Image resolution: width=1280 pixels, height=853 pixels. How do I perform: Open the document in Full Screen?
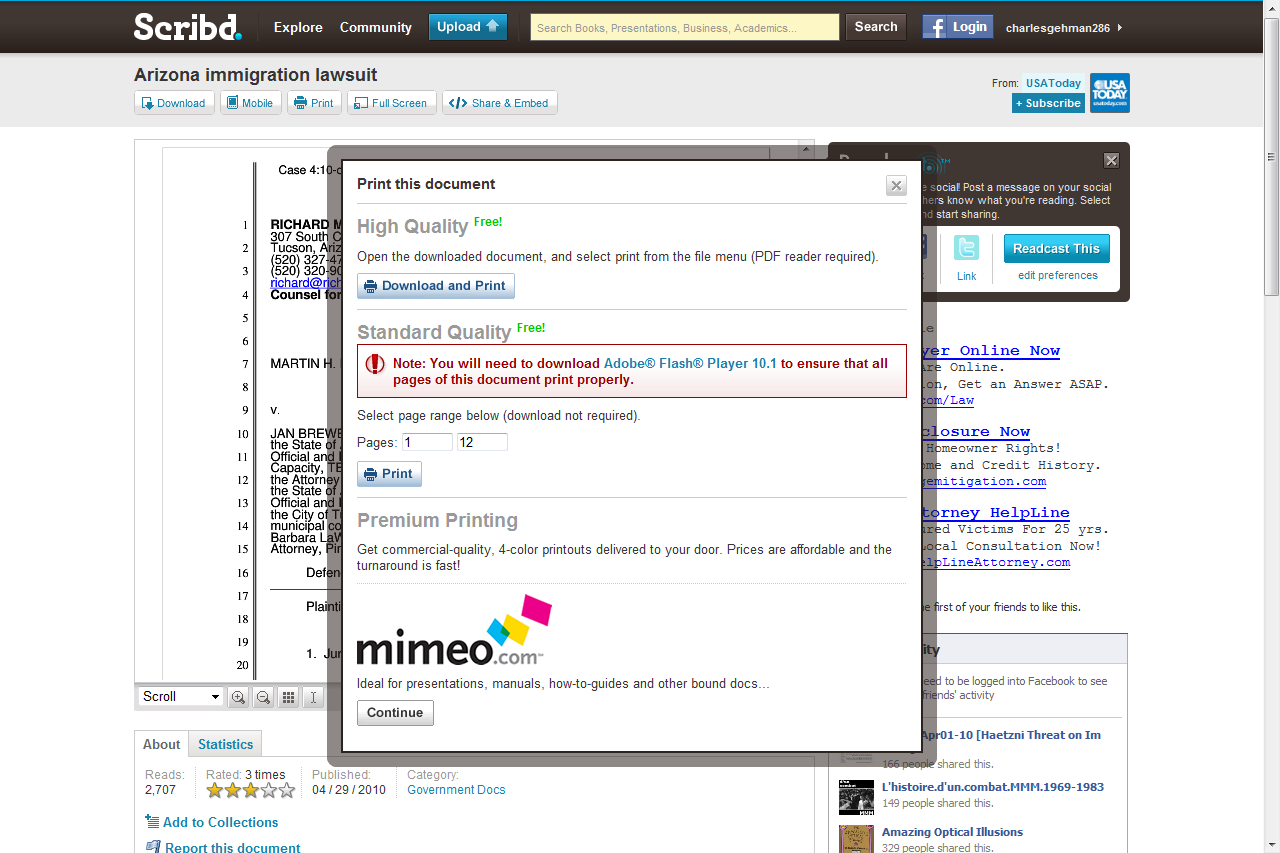[x=391, y=103]
